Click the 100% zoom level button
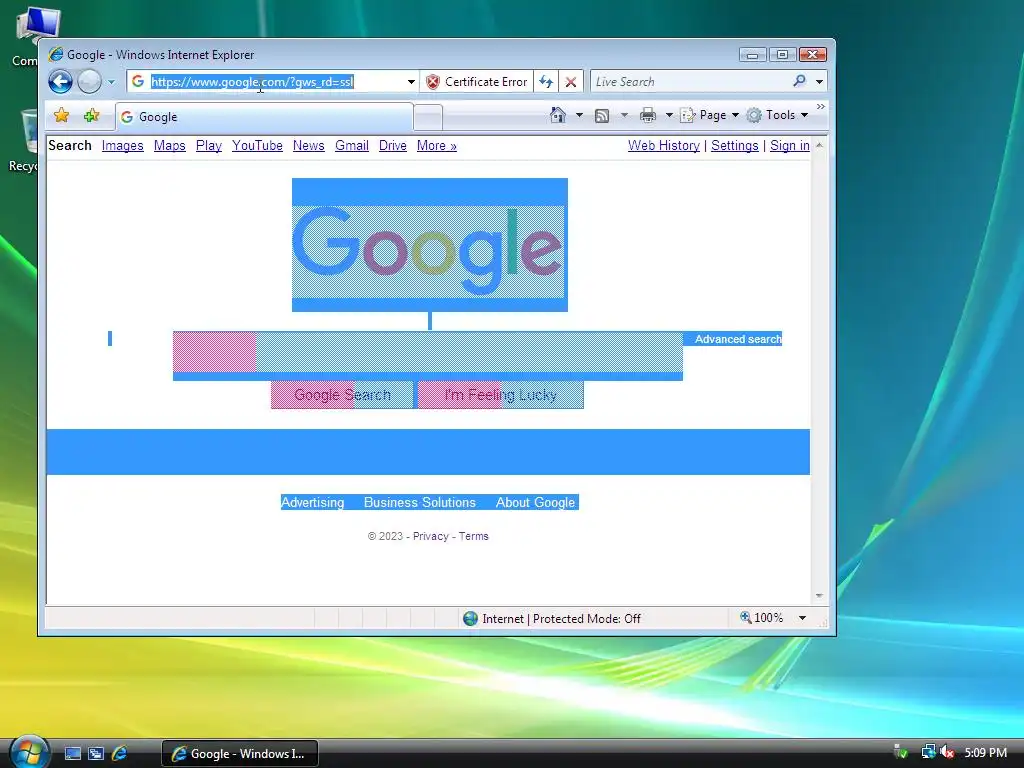Image resolution: width=1024 pixels, height=768 pixels. click(761, 618)
